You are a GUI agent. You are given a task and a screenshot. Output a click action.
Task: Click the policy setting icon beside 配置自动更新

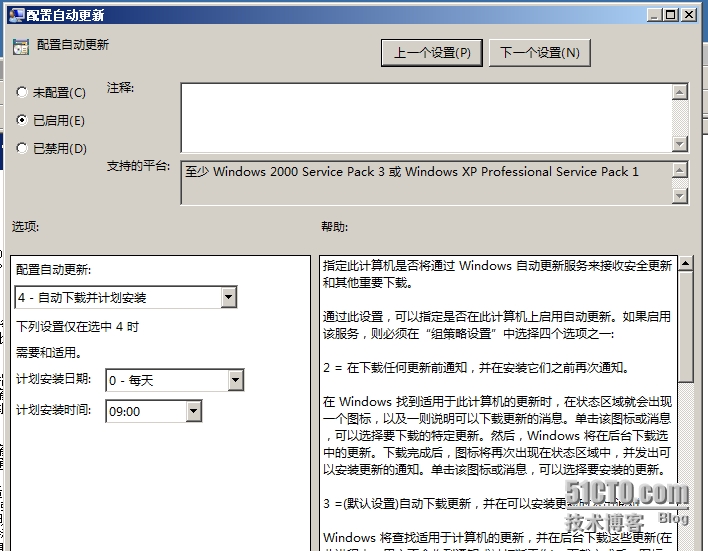coord(21,47)
